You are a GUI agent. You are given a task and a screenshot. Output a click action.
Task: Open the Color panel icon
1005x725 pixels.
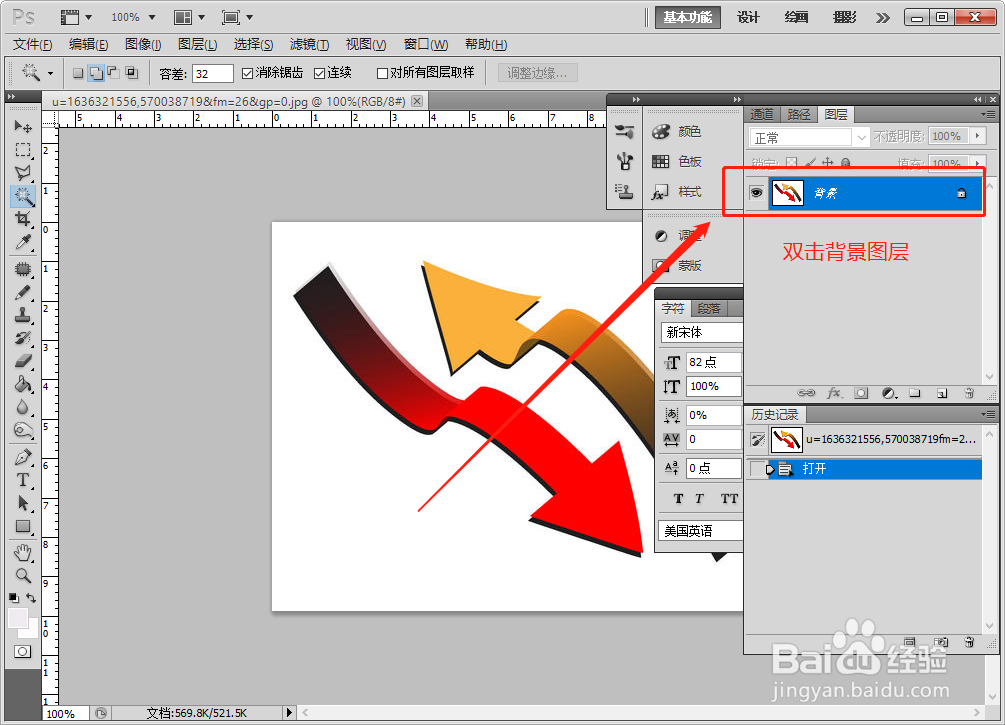pos(661,131)
